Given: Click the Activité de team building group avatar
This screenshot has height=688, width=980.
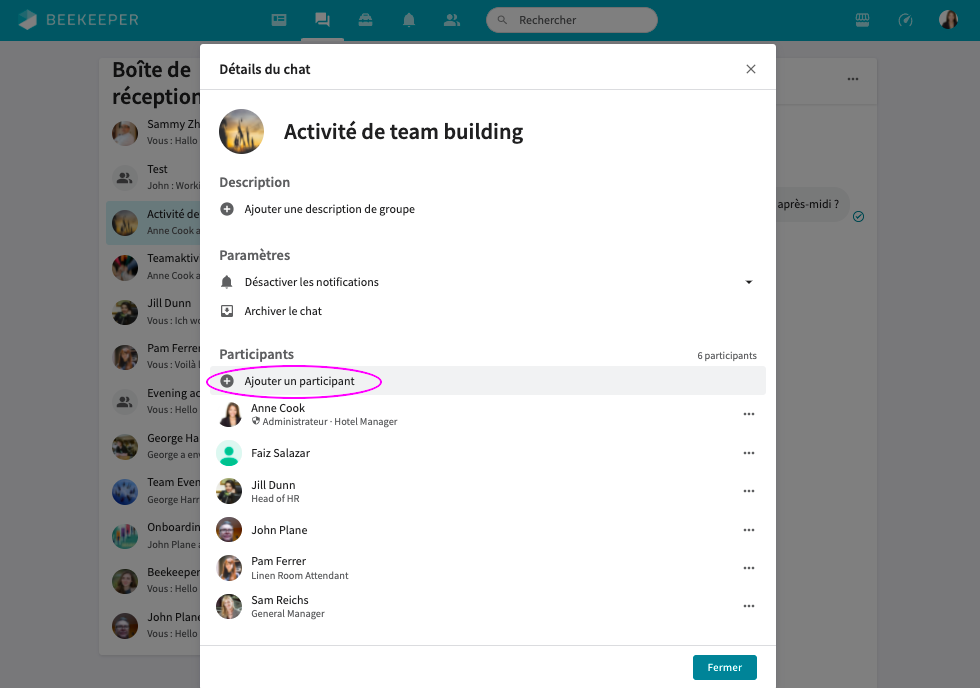Looking at the screenshot, I should tap(242, 132).
